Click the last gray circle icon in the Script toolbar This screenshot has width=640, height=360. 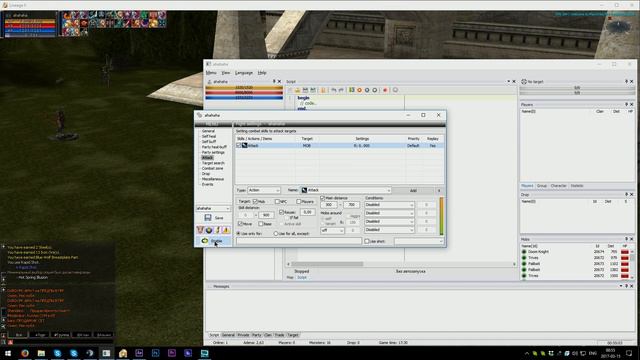(395, 90)
